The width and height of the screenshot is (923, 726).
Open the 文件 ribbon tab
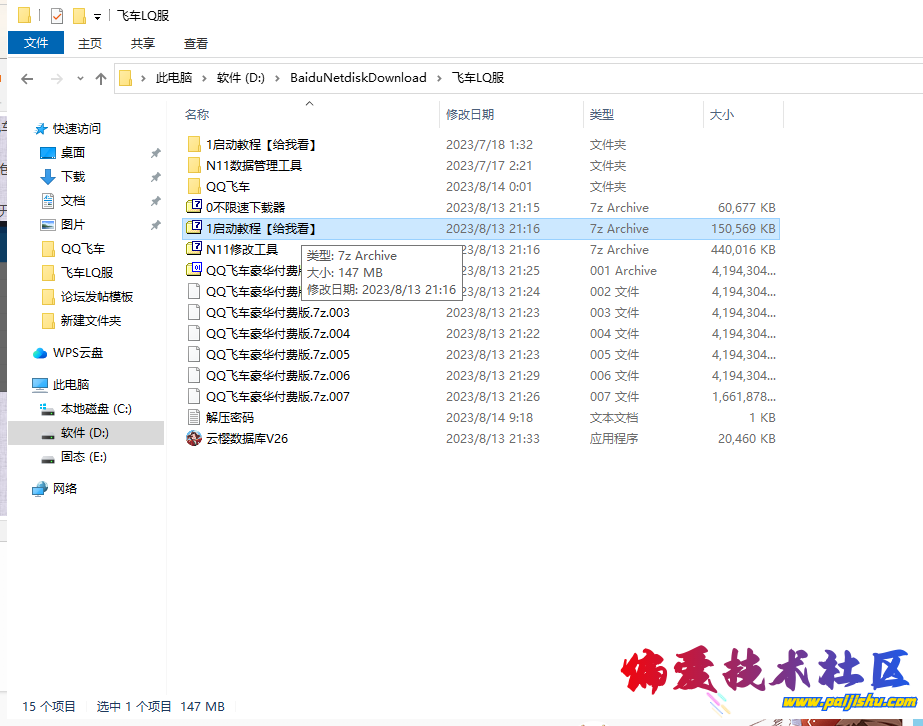36,43
